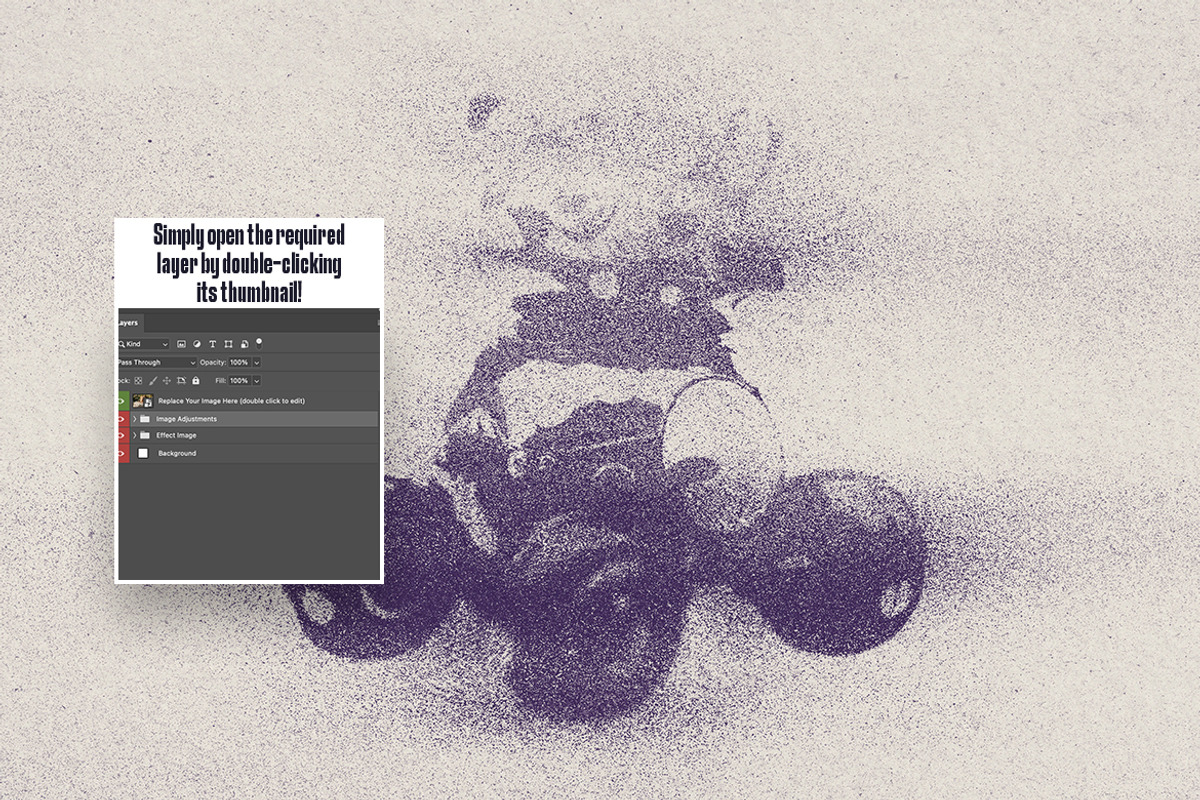Filter layers by type layer icon
The width and height of the screenshot is (1200, 800).
212,344
